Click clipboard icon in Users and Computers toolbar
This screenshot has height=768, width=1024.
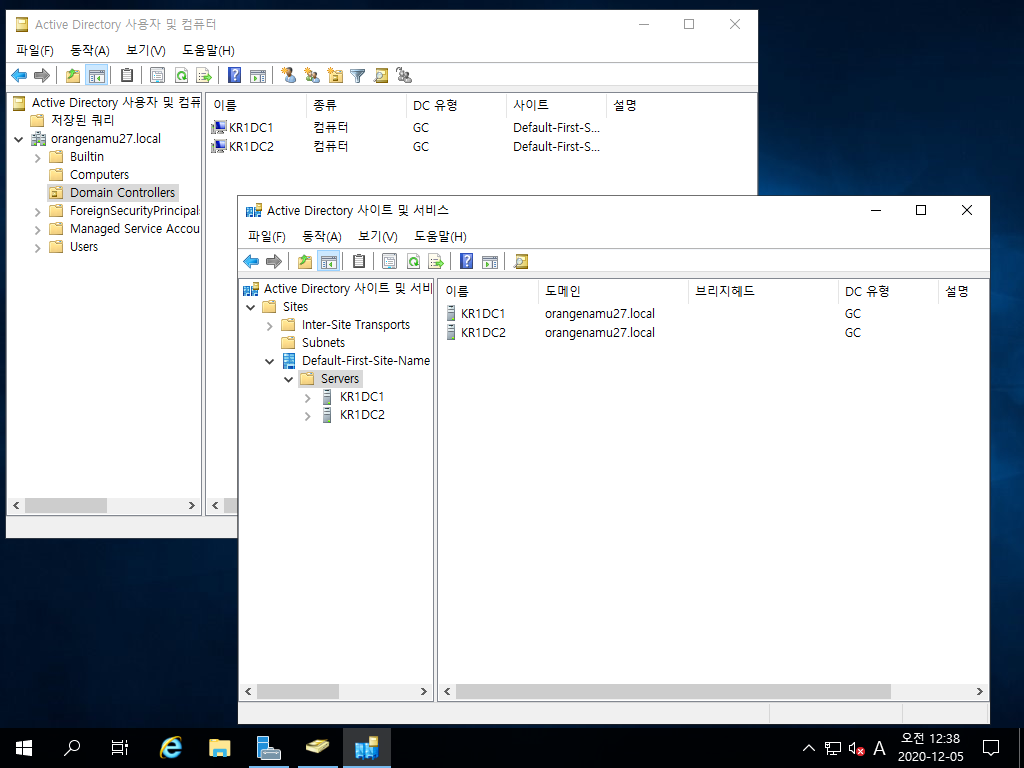point(127,76)
